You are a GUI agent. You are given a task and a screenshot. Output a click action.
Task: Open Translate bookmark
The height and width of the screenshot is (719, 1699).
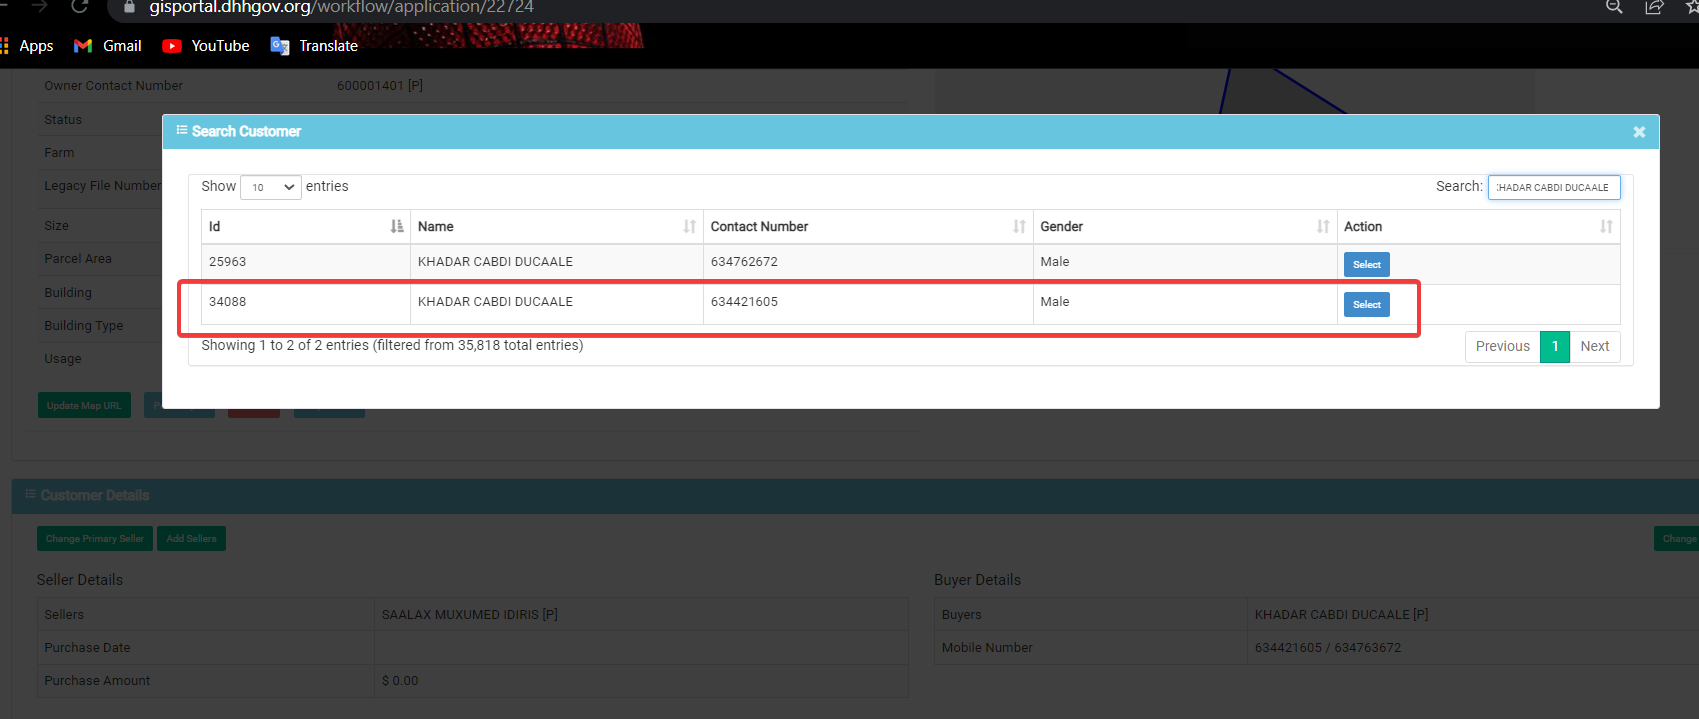(314, 46)
